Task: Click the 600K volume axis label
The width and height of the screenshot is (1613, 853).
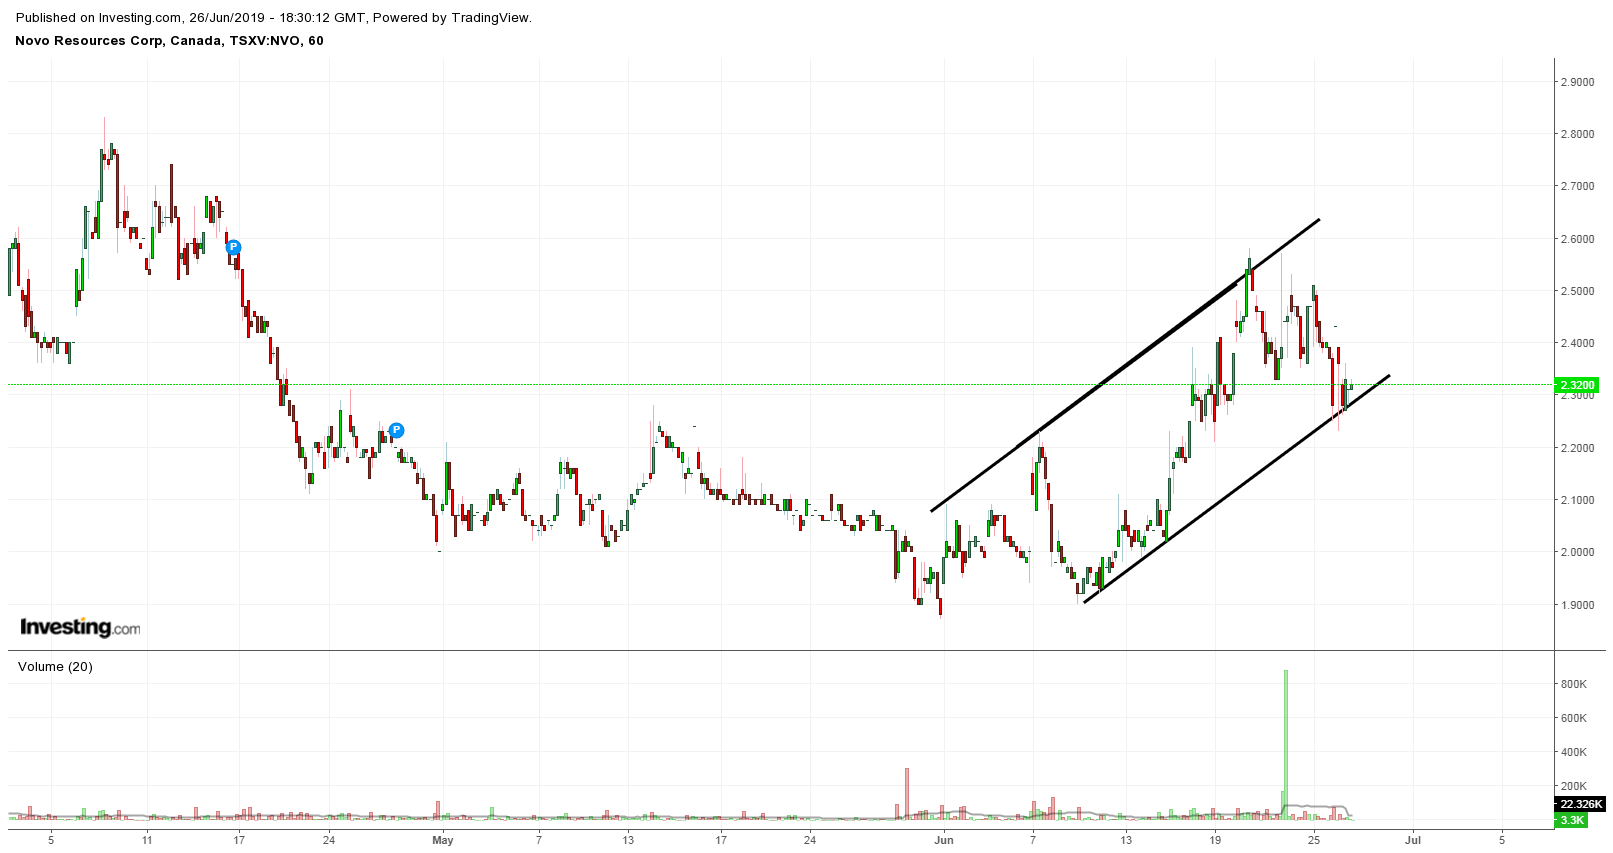Action: click(1574, 718)
